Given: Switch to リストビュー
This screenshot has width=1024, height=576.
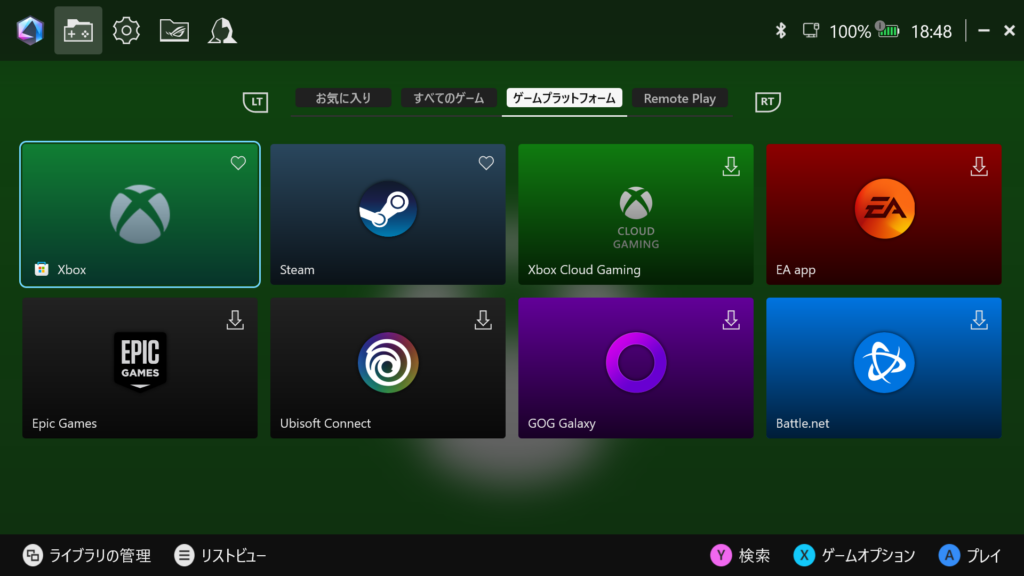Looking at the screenshot, I should (221, 555).
